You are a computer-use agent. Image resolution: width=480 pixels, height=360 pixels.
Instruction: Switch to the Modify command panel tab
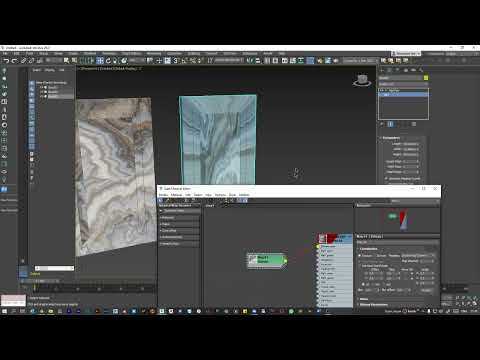click(x=390, y=70)
